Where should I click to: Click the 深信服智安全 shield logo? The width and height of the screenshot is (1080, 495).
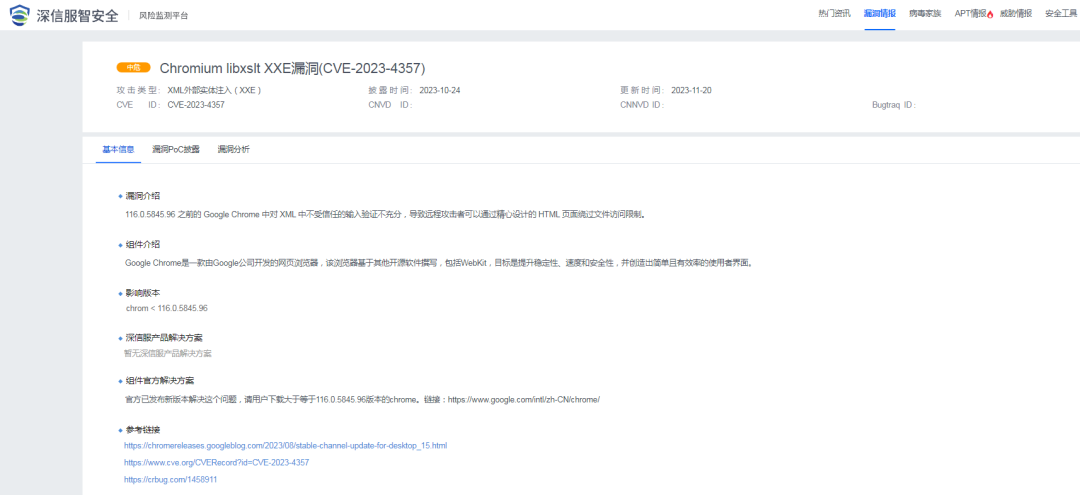(x=20, y=14)
